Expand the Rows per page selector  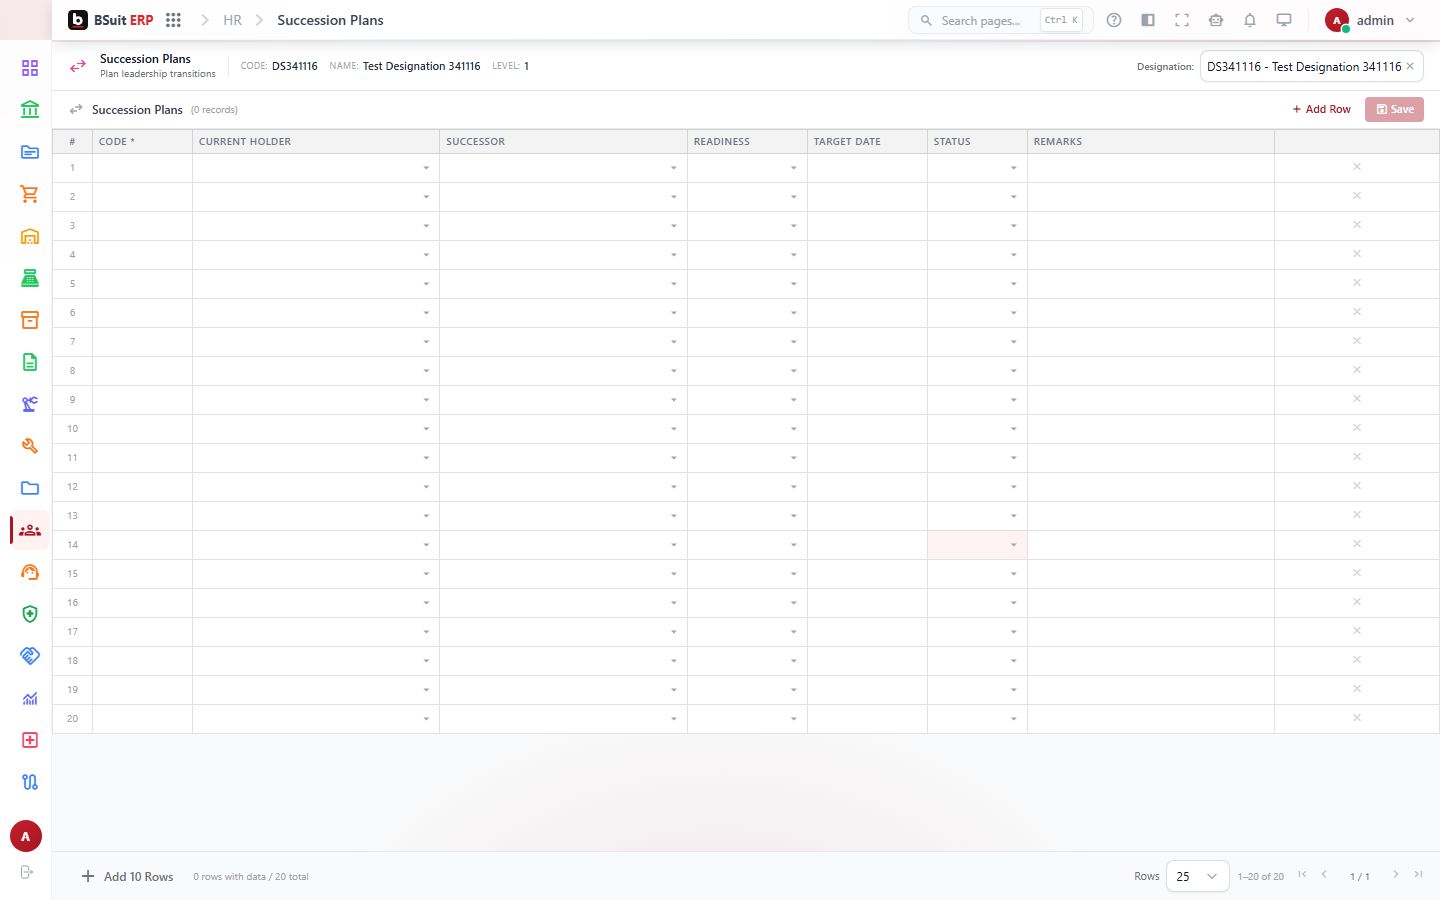click(1197, 876)
